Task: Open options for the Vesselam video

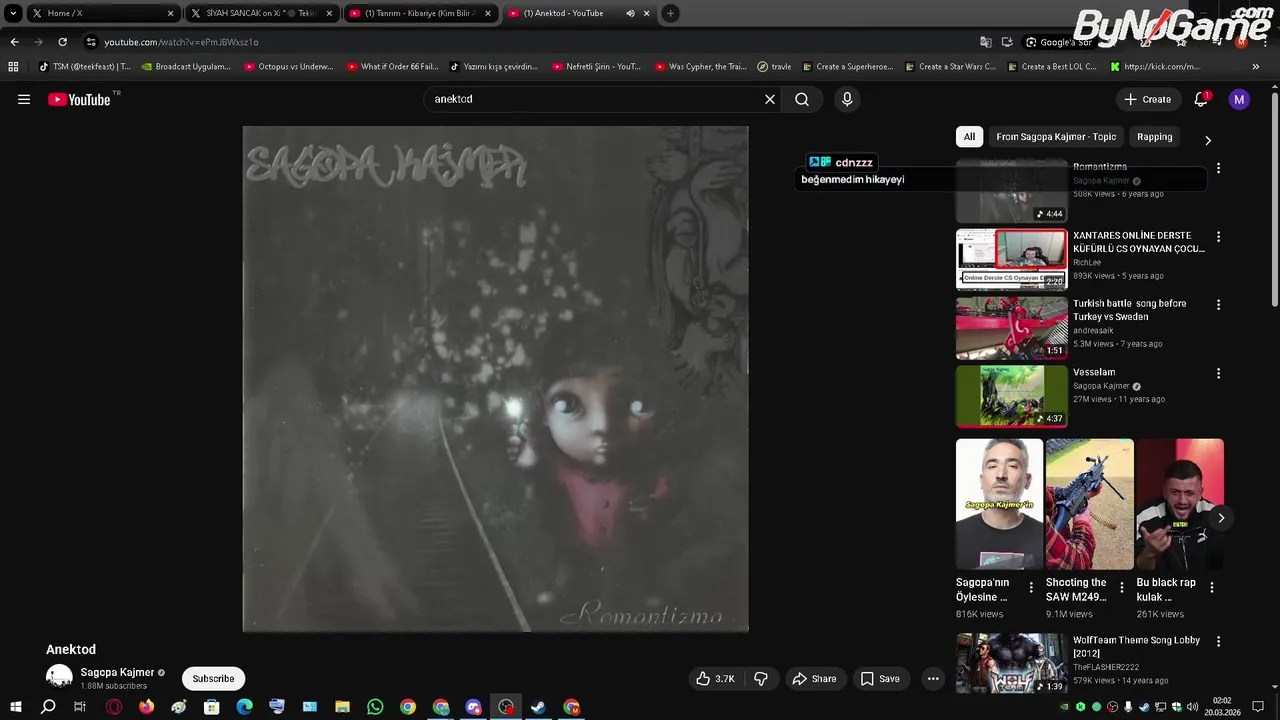Action: tap(1218, 373)
